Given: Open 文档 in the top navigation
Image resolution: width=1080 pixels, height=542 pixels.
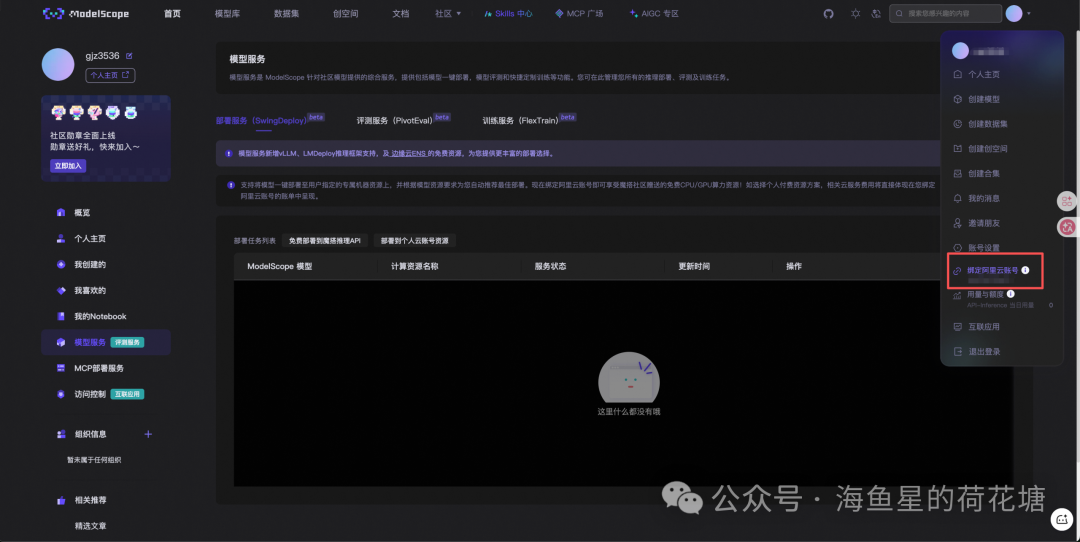Looking at the screenshot, I should (400, 14).
